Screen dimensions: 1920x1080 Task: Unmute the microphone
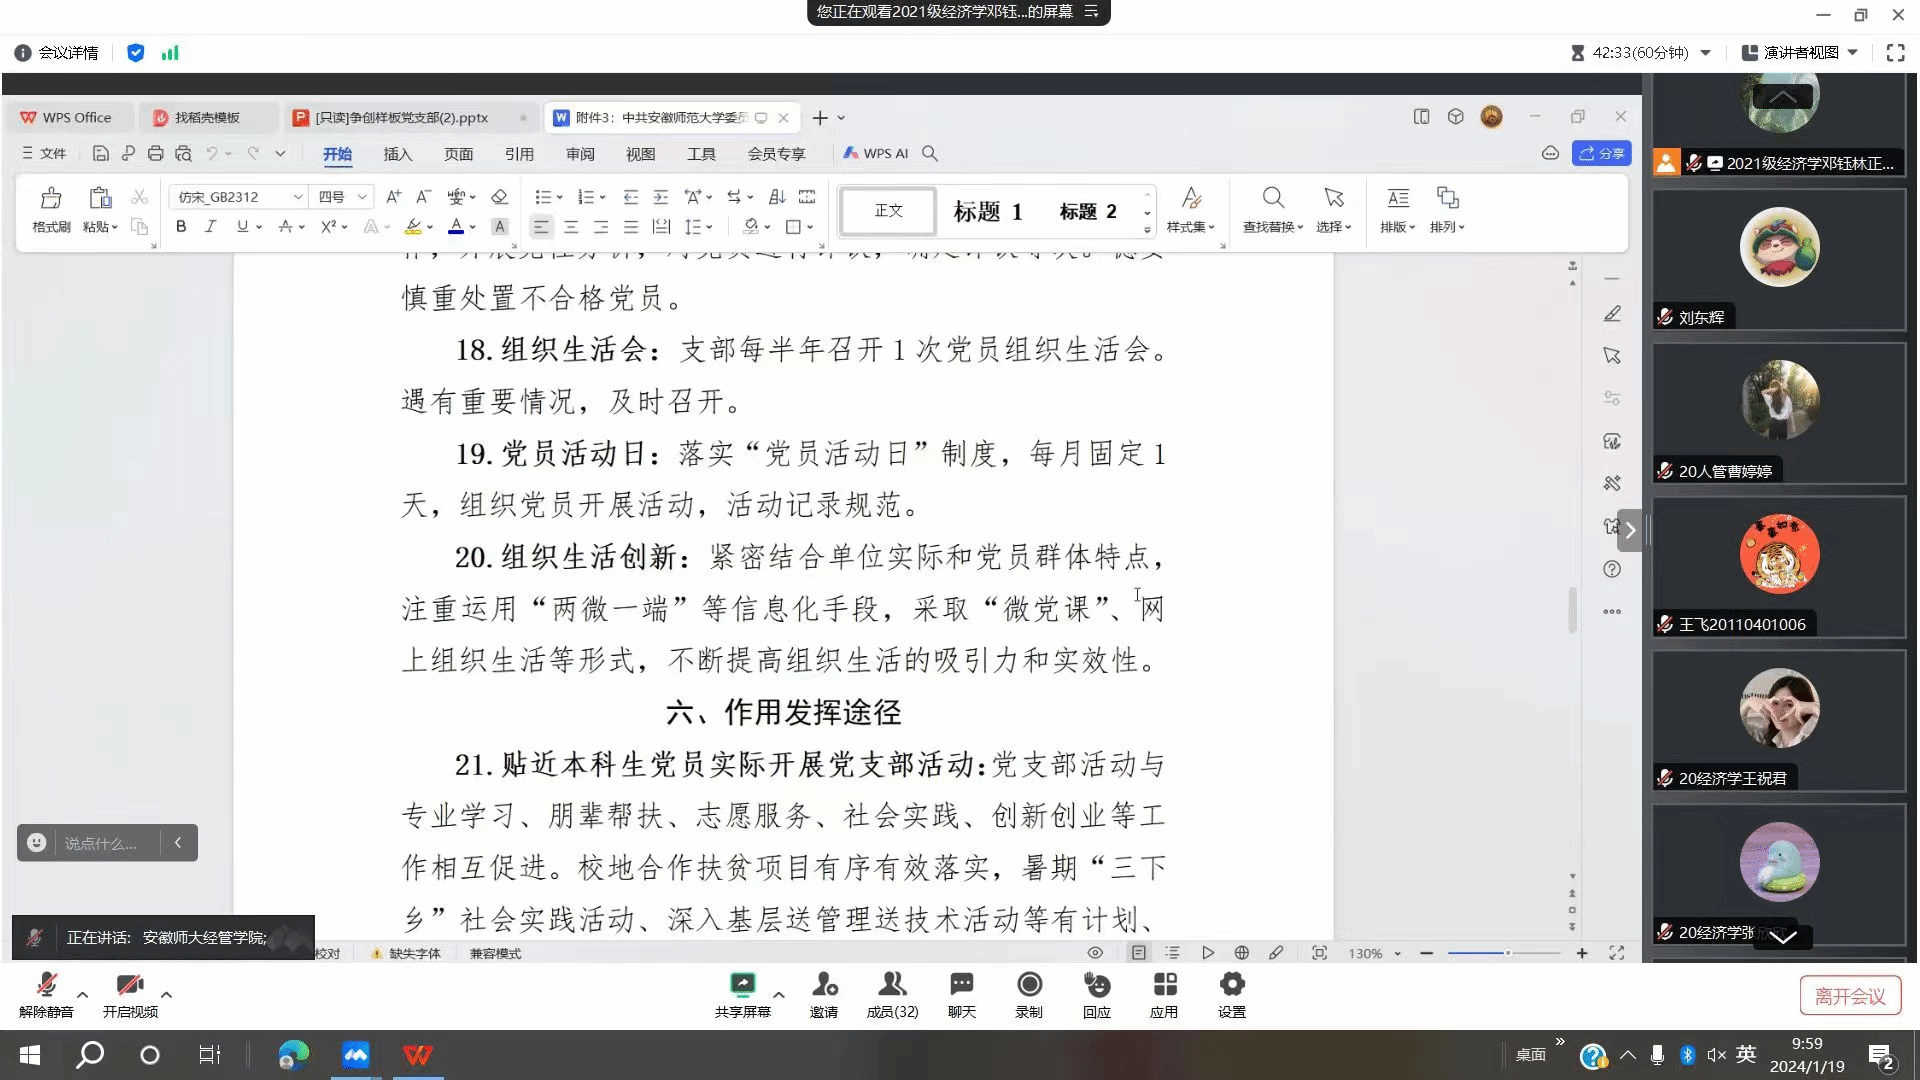pos(46,986)
